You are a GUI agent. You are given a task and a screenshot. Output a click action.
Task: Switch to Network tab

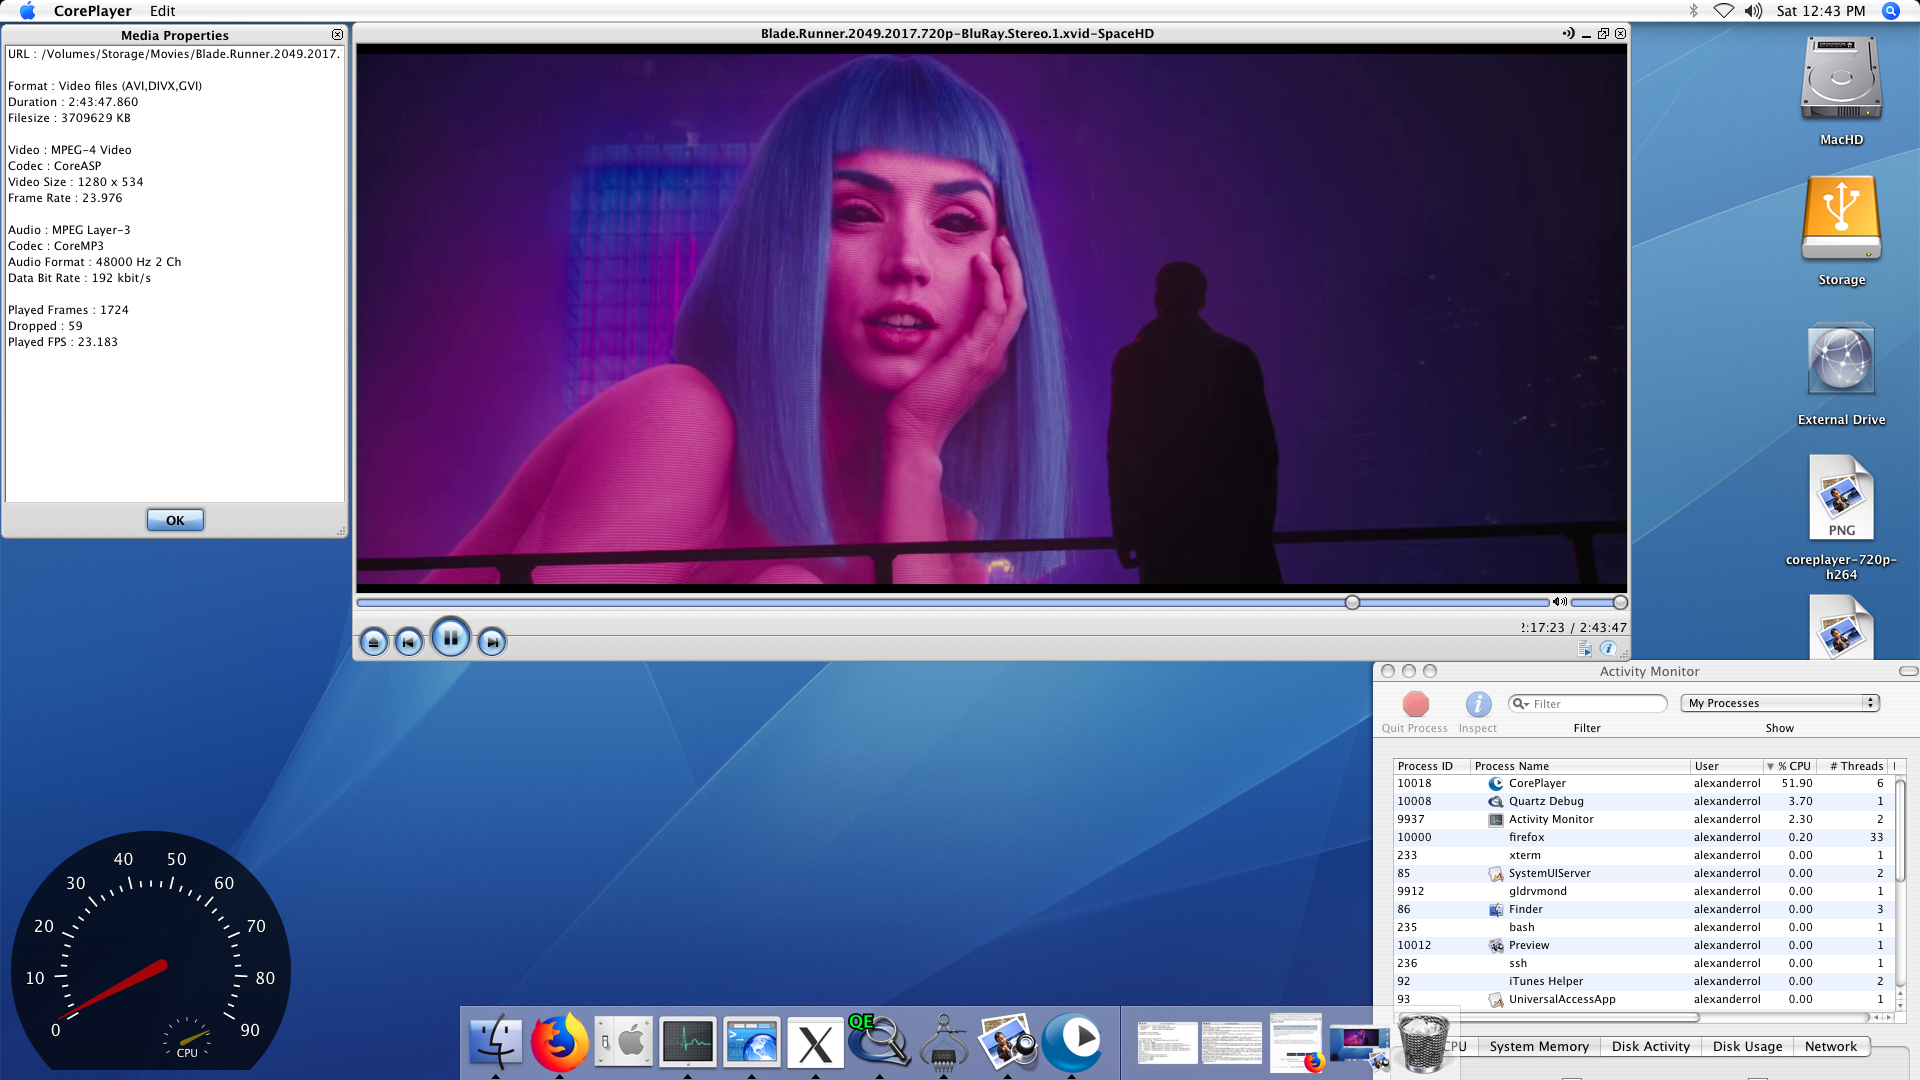(1830, 1046)
